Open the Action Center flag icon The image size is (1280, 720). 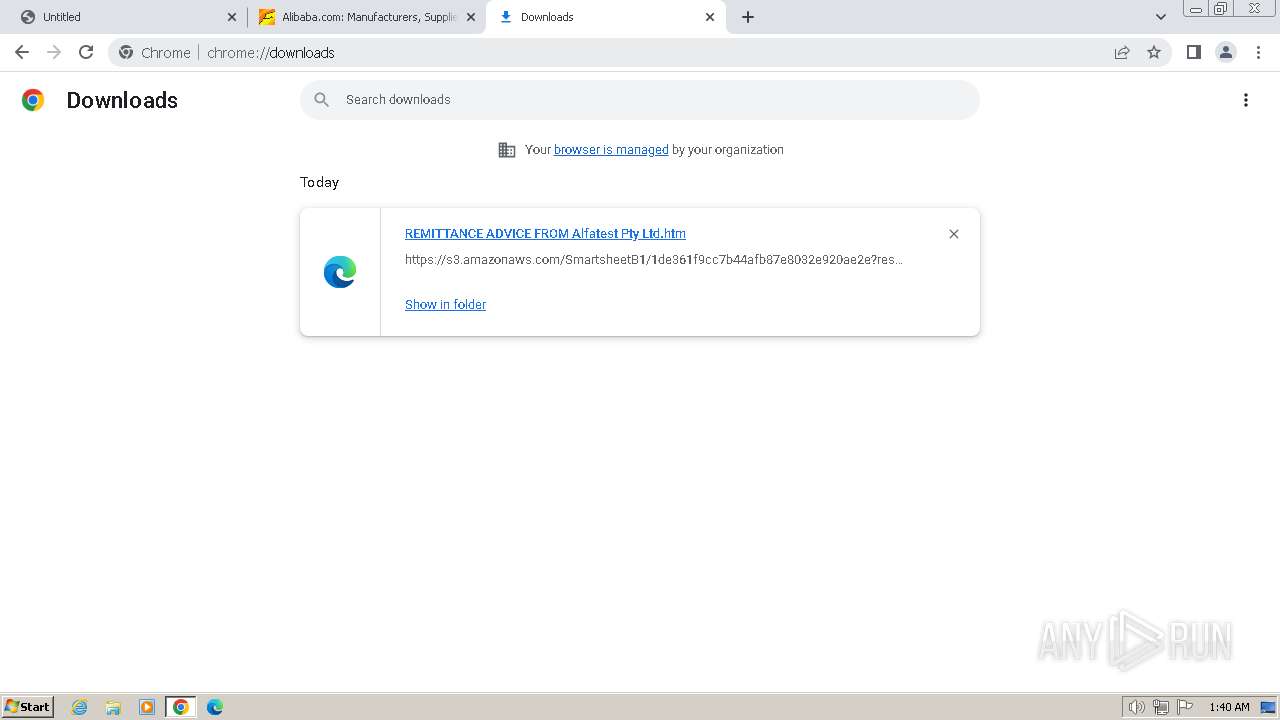(1185, 707)
